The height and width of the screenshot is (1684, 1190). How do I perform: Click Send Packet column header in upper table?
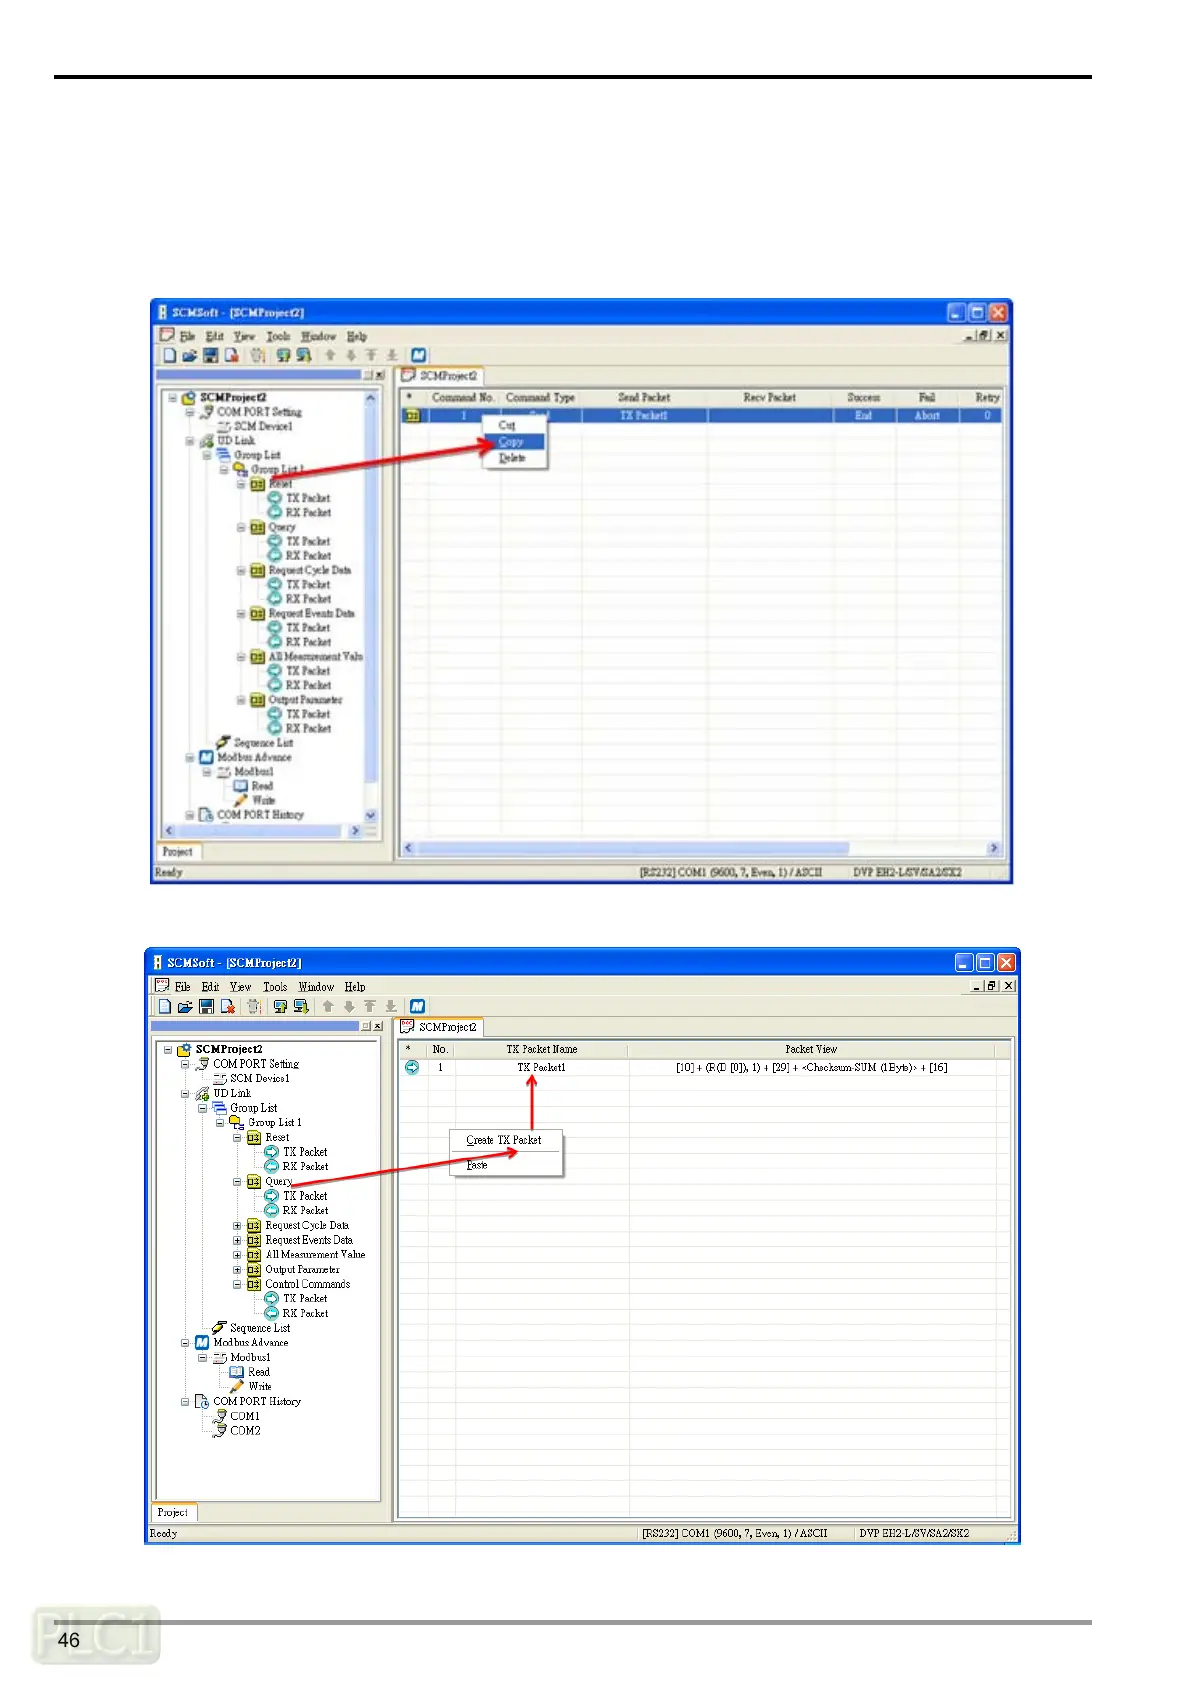pyautogui.click(x=644, y=398)
